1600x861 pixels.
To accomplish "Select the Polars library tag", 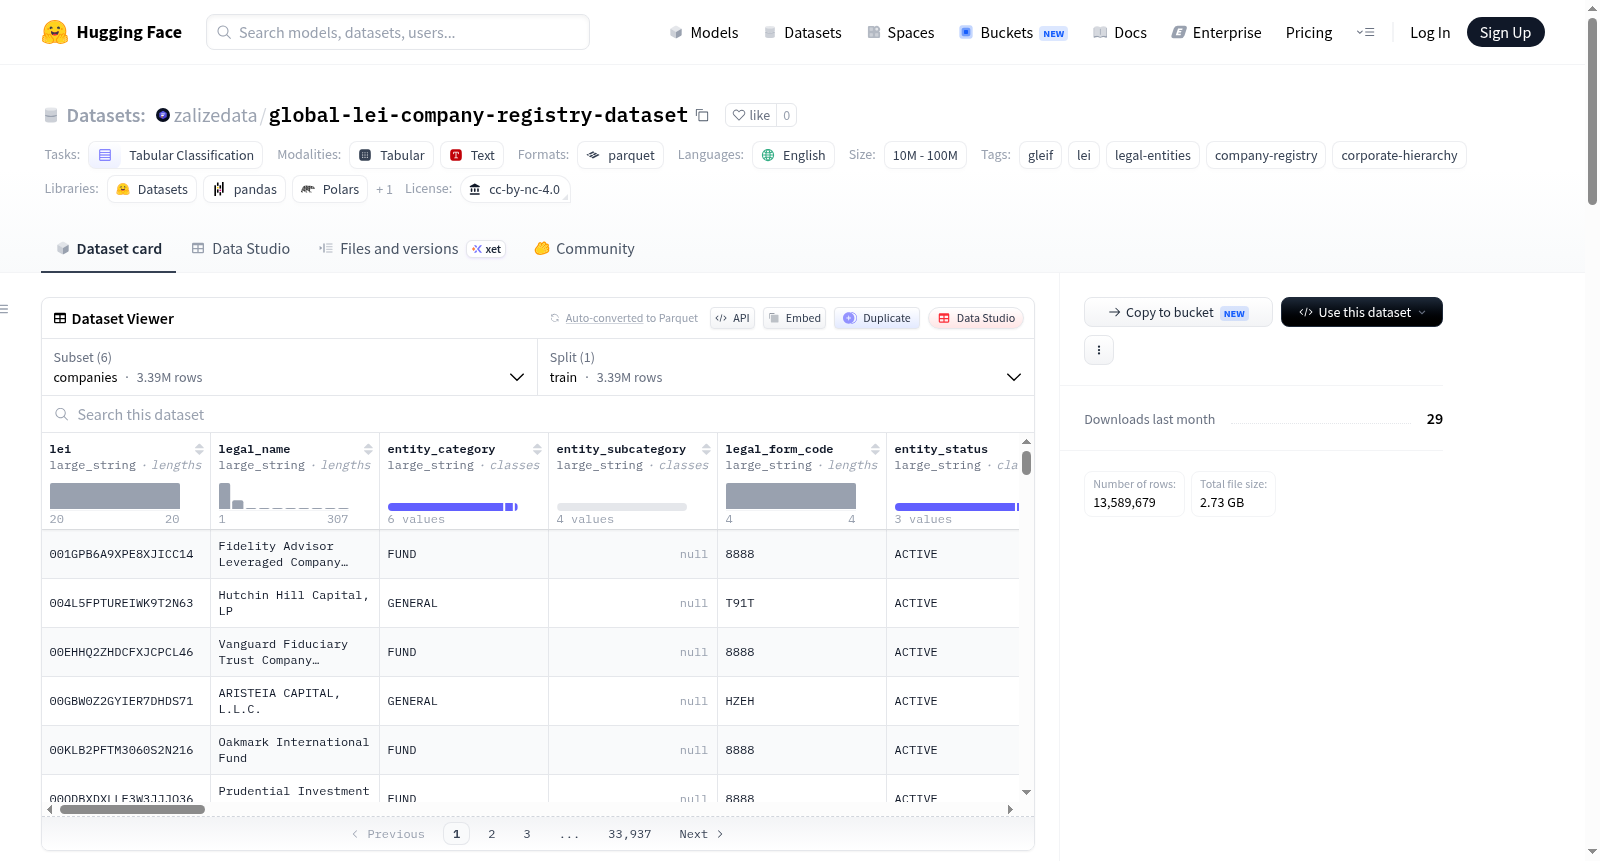I will pos(330,189).
